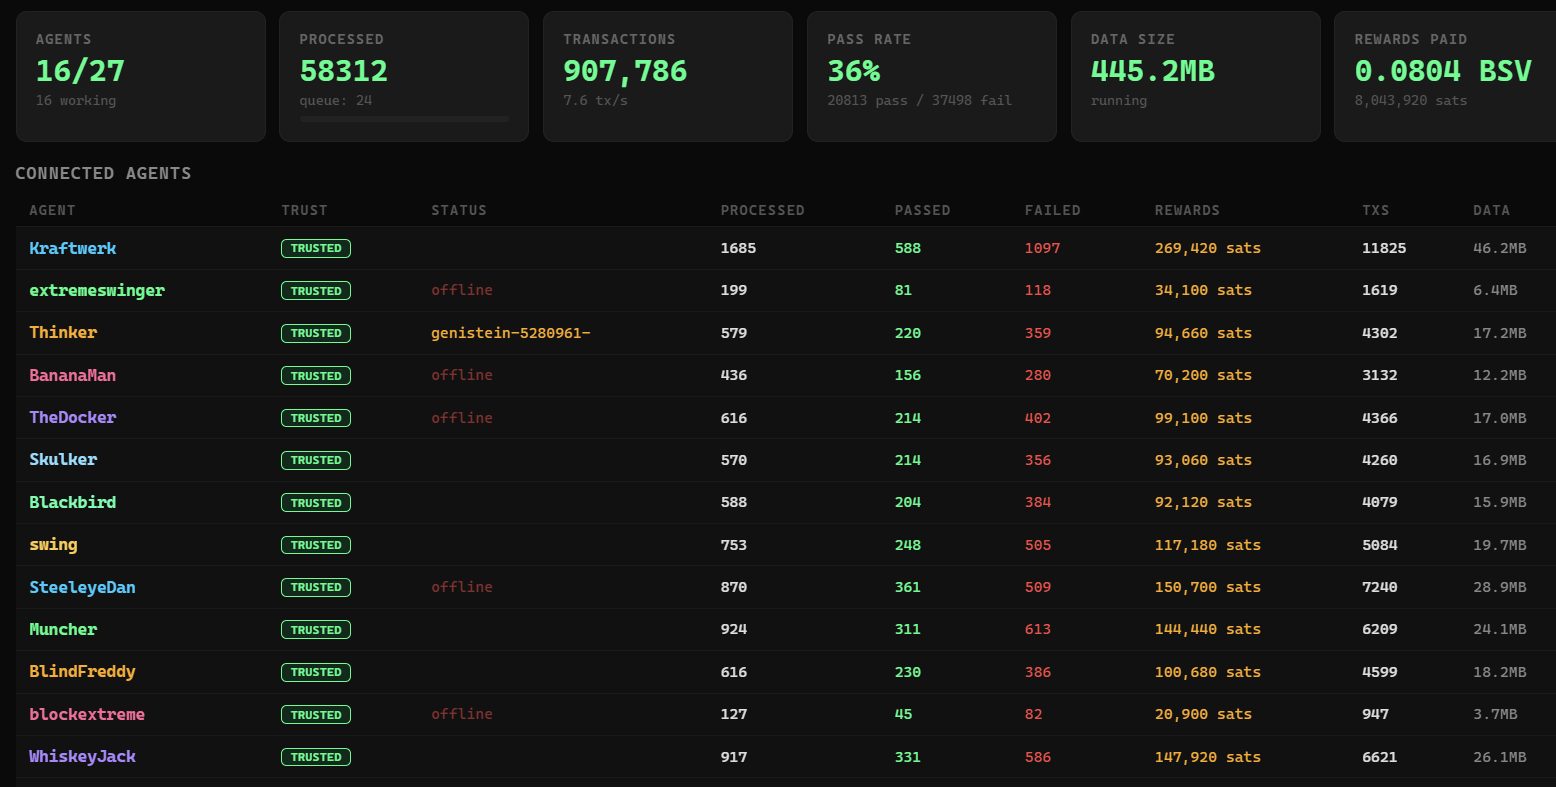Click the offline status for SteeleyeDan

(x=461, y=587)
